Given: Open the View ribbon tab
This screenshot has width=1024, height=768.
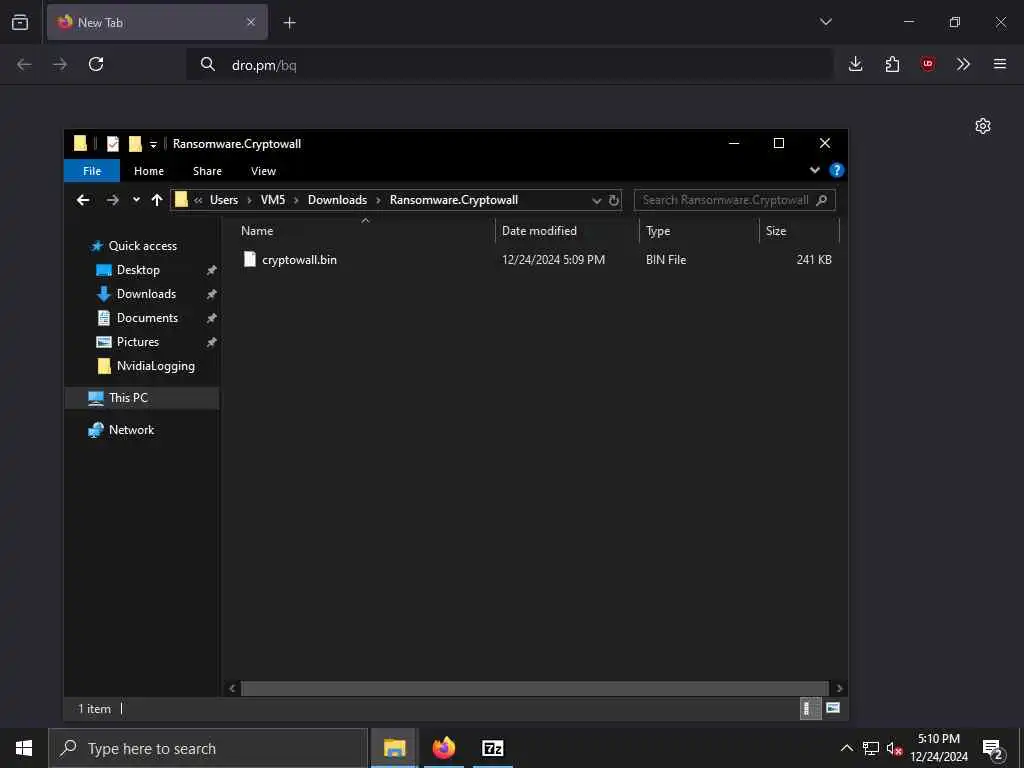Looking at the screenshot, I should click(x=263, y=171).
